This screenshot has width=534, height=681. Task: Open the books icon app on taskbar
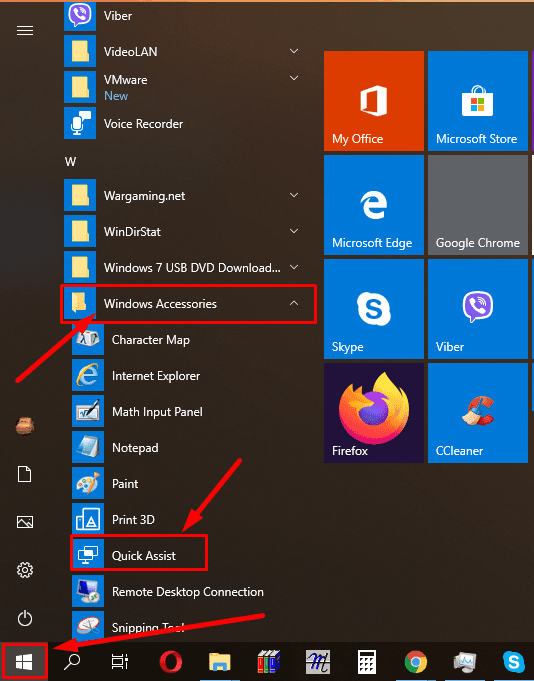(x=269, y=662)
